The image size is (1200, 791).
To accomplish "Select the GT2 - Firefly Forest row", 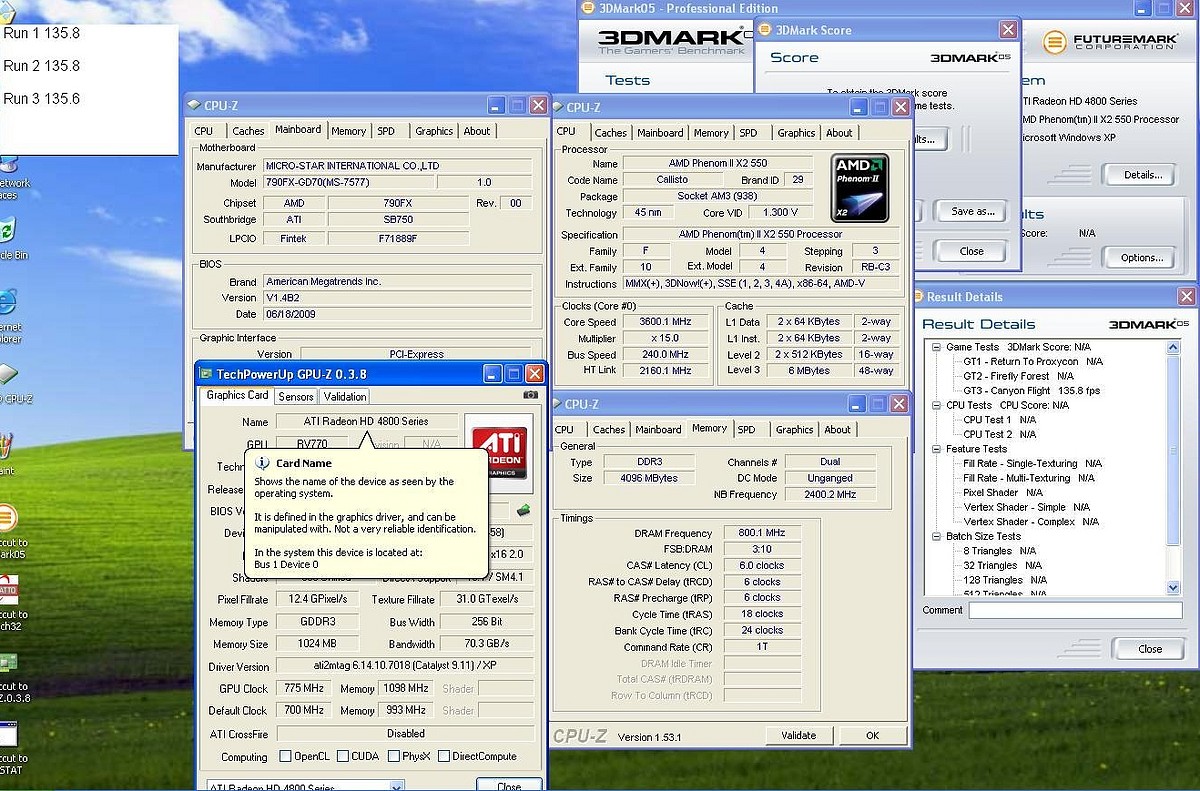I will coord(1018,377).
